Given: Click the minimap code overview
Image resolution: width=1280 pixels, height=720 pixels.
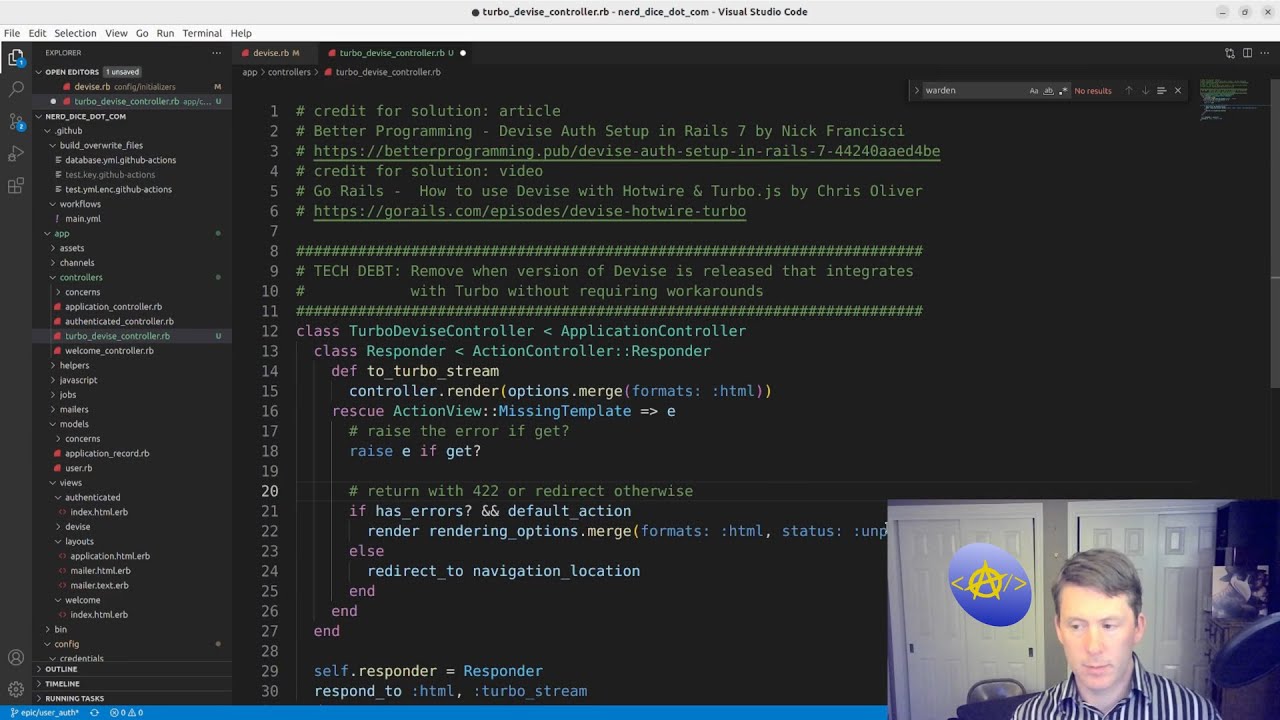Looking at the screenshot, I should pos(1232,100).
